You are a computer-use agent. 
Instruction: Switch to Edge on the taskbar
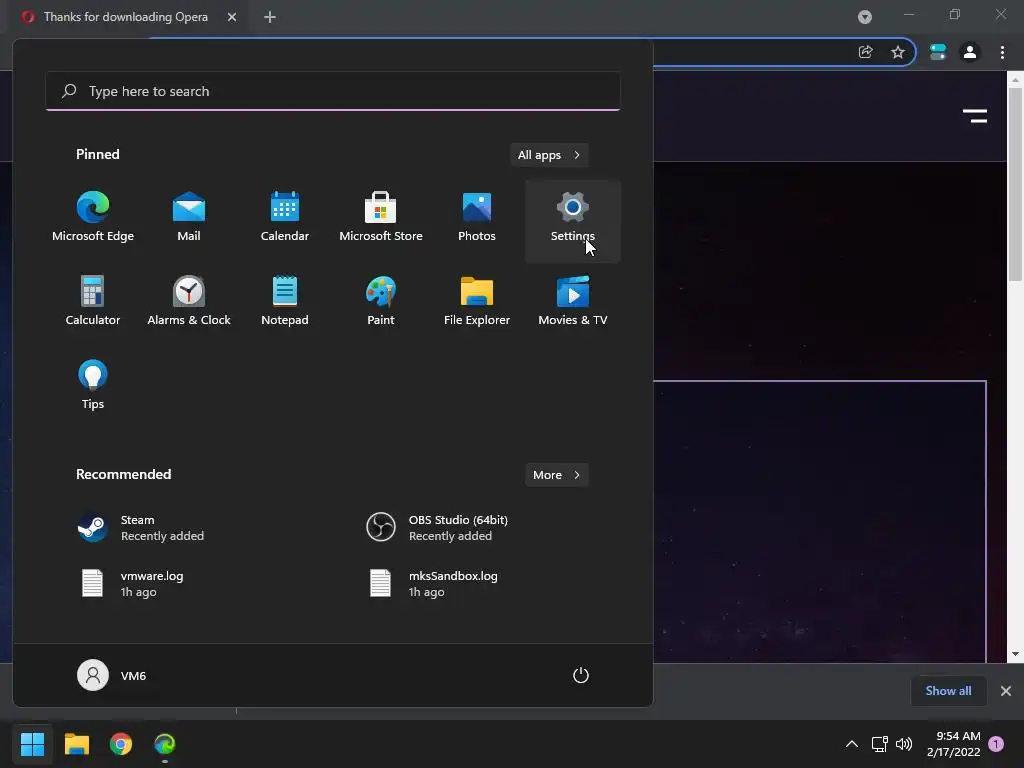coord(165,744)
